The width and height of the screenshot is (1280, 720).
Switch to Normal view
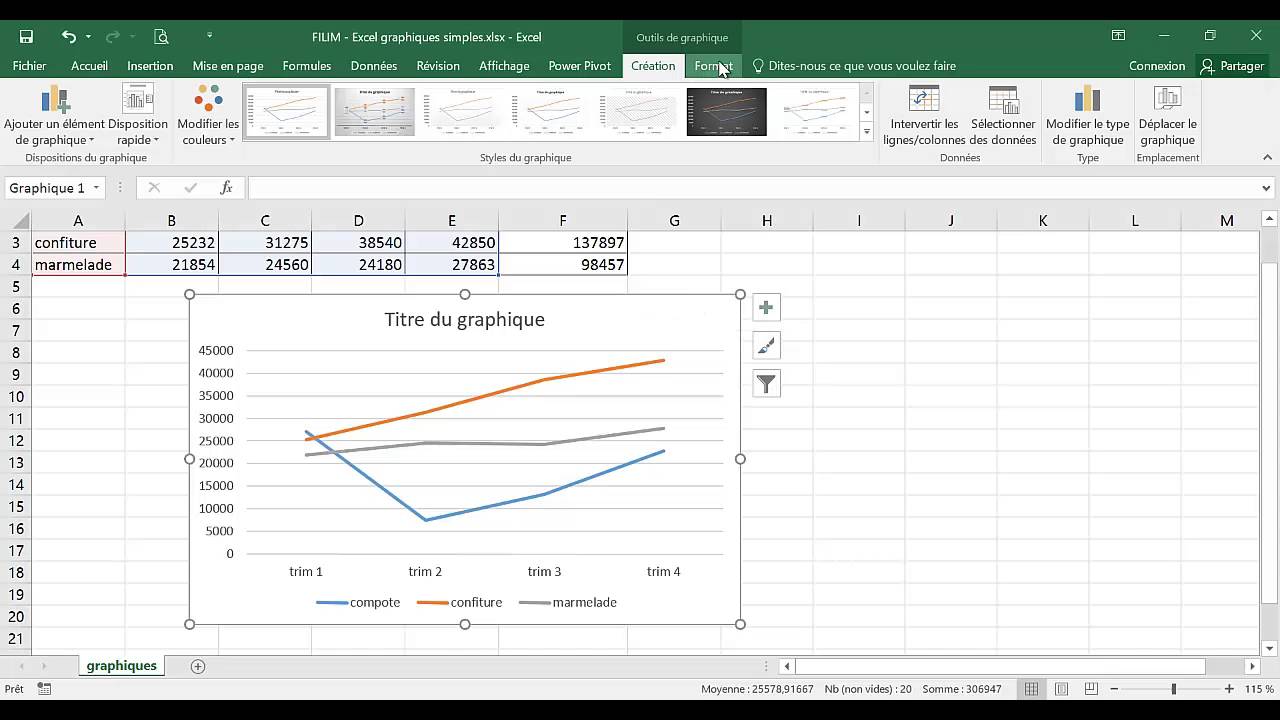coord(1031,689)
